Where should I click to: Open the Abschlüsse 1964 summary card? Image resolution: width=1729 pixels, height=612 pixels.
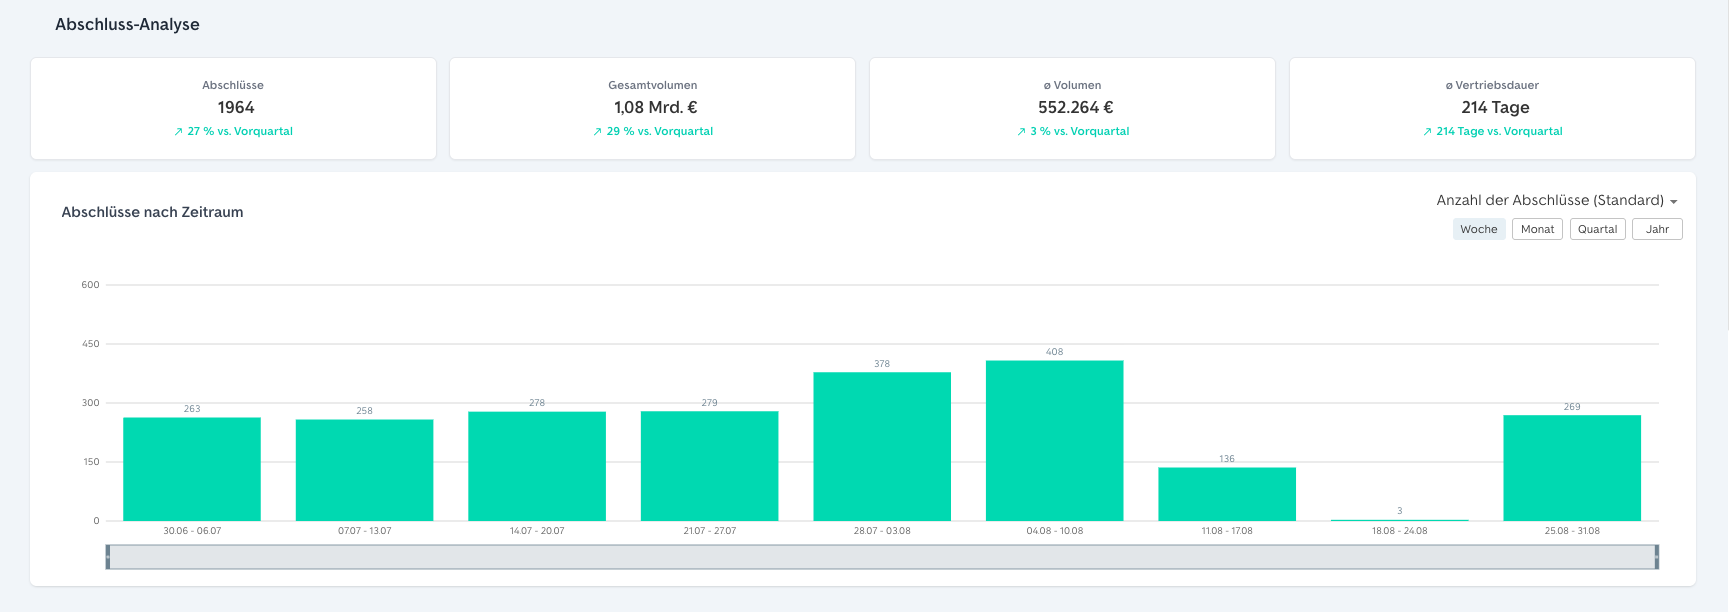tap(233, 108)
